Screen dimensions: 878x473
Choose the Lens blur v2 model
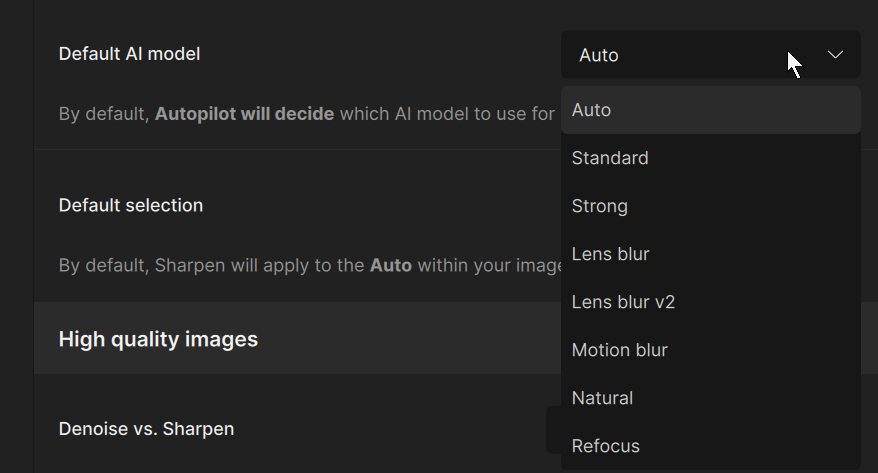pos(623,302)
